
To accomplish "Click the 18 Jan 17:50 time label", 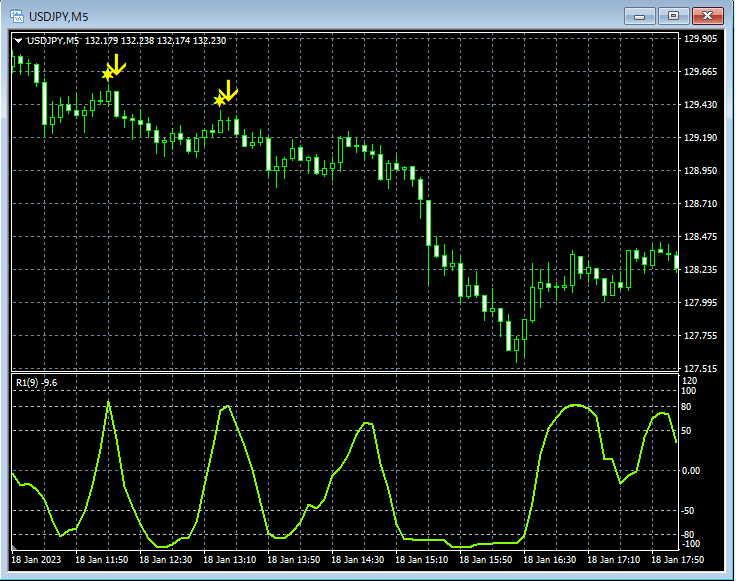I will tap(677, 559).
